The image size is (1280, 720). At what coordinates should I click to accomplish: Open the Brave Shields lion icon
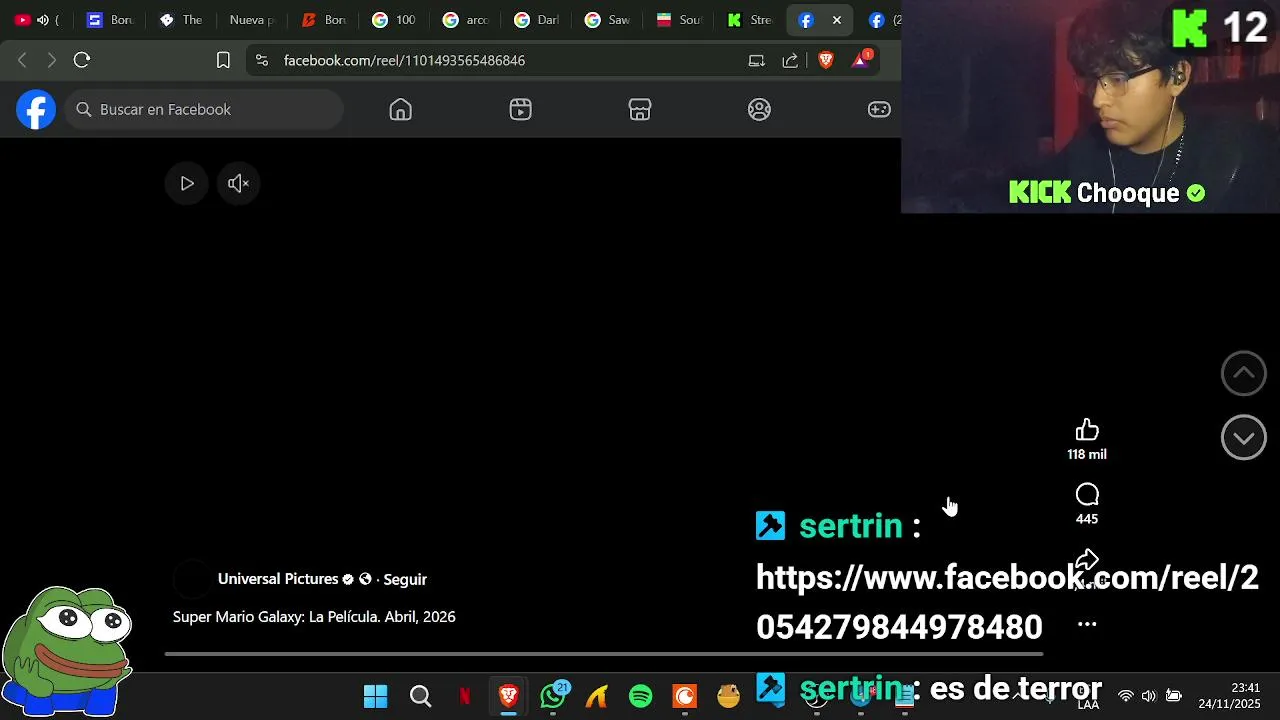point(825,60)
